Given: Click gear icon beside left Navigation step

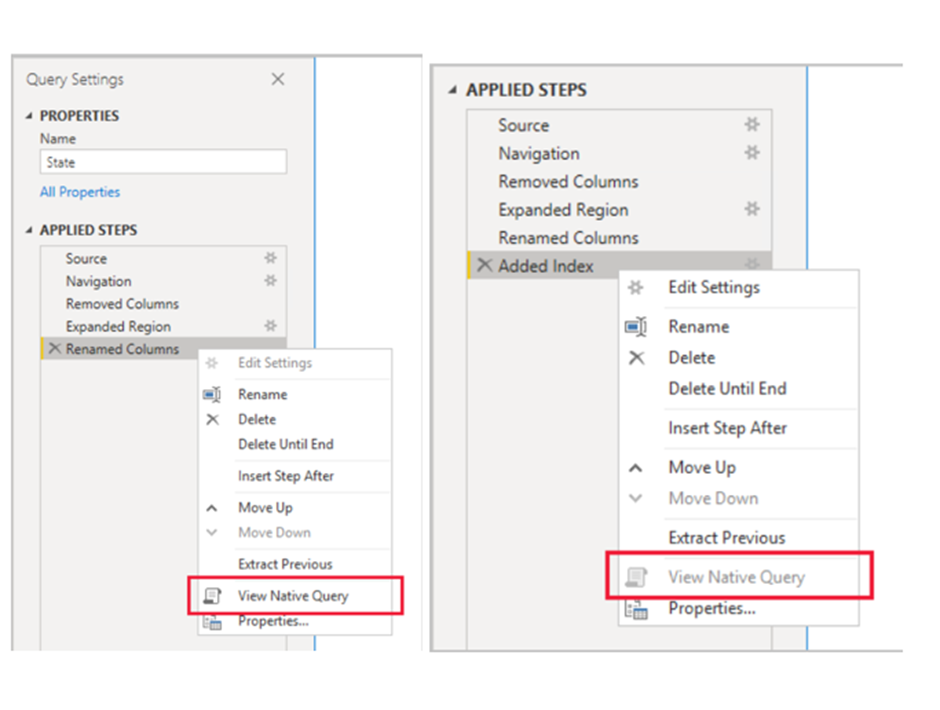Looking at the screenshot, I should tap(270, 281).
